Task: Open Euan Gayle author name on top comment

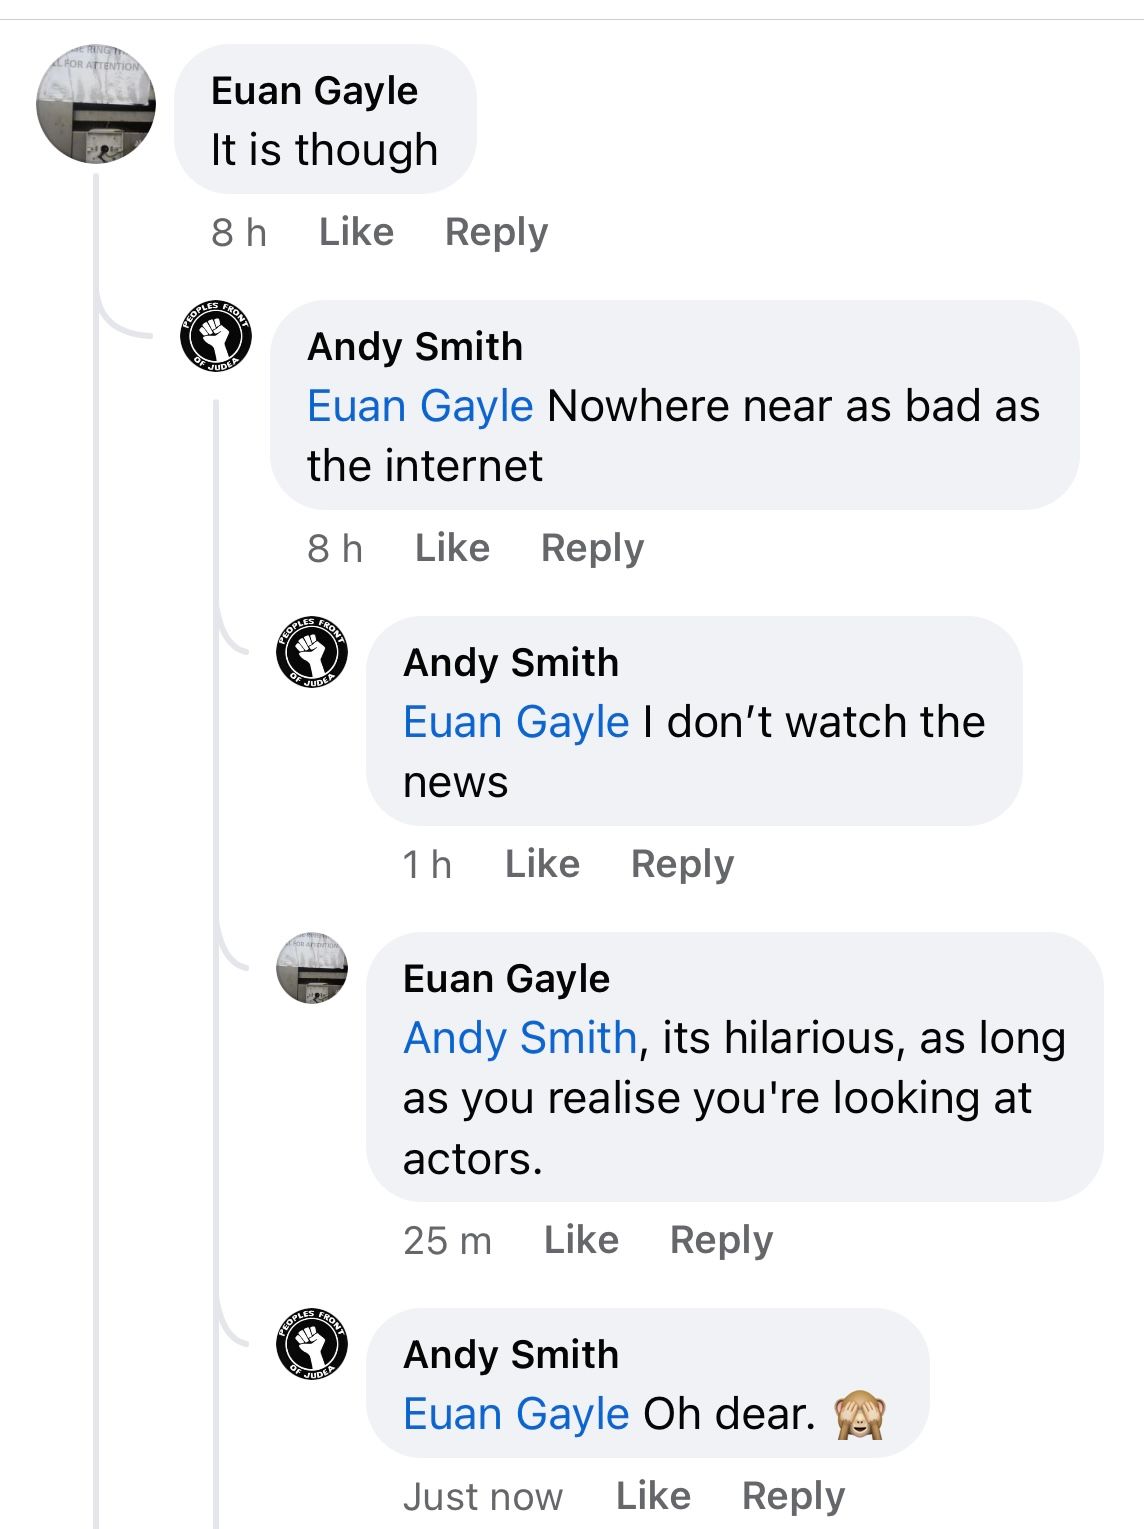Action: [314, 91]
